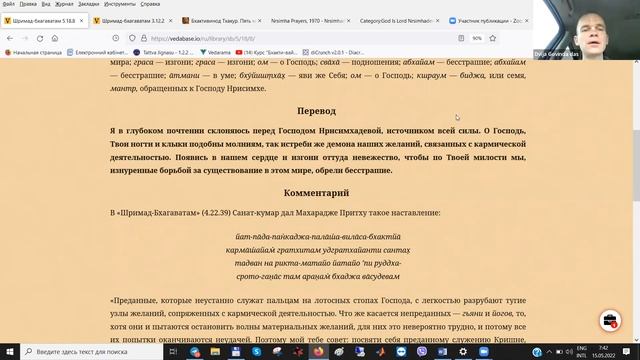Click the Windows taskbar search box

point(92,351)
